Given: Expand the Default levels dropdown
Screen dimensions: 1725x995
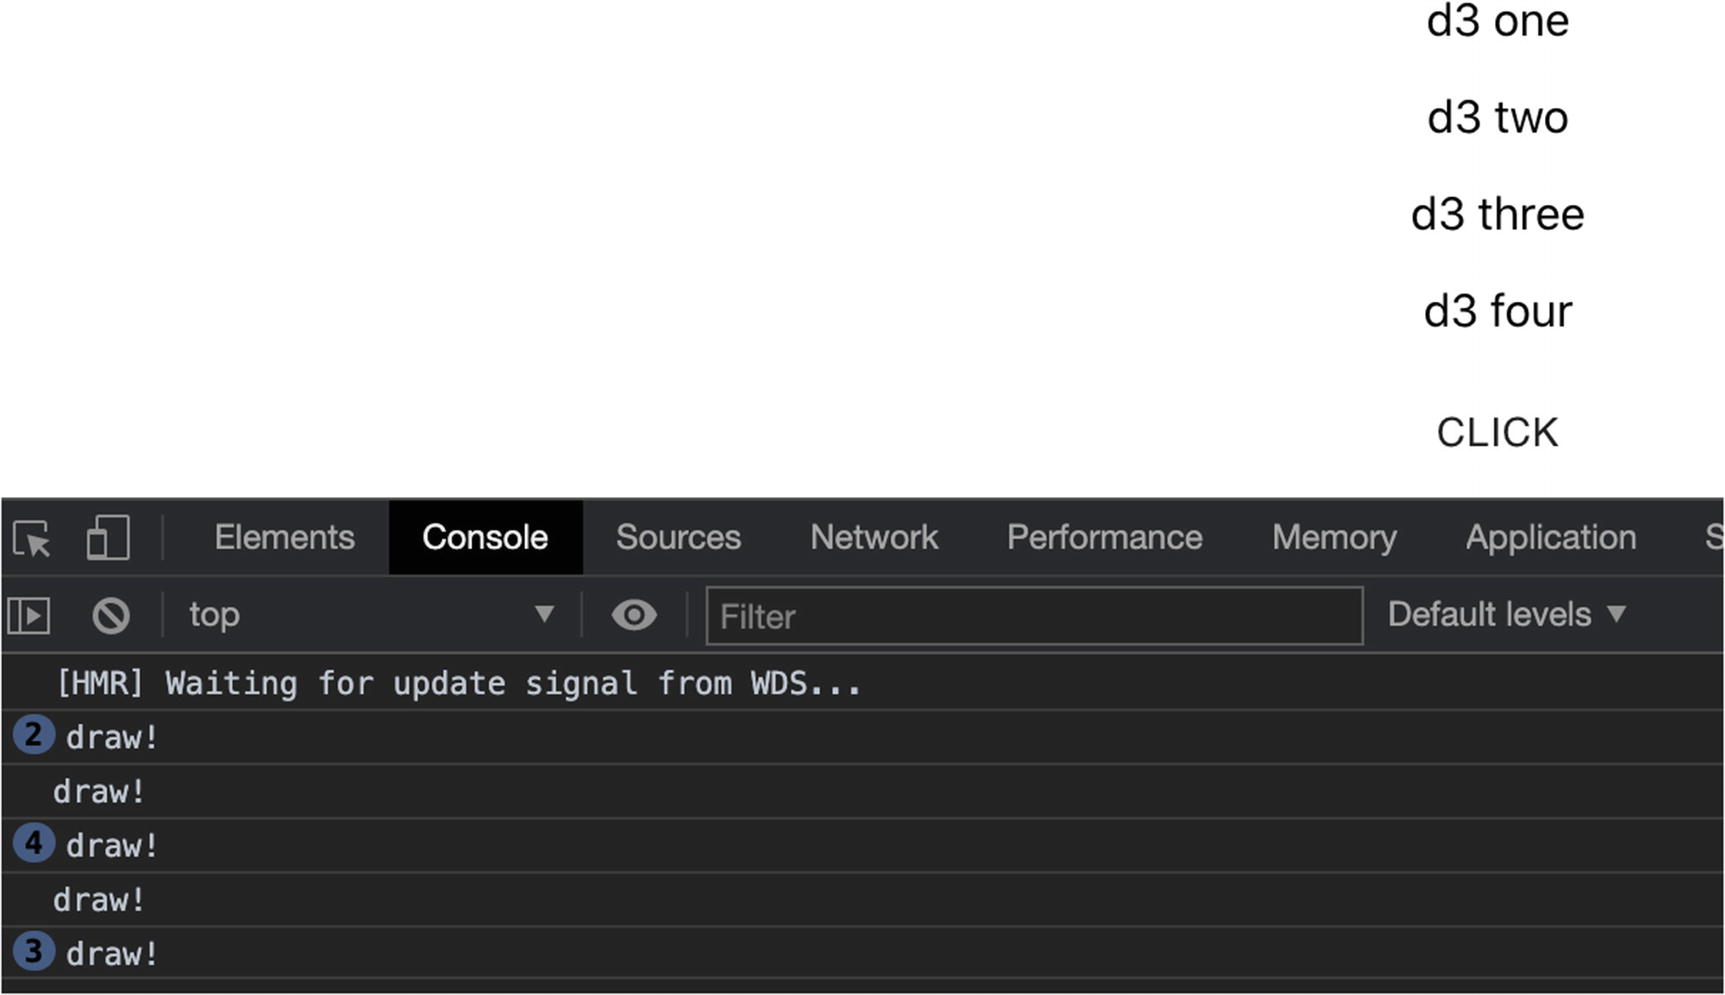Looking at the screenshot, I should click(1507, 614).
